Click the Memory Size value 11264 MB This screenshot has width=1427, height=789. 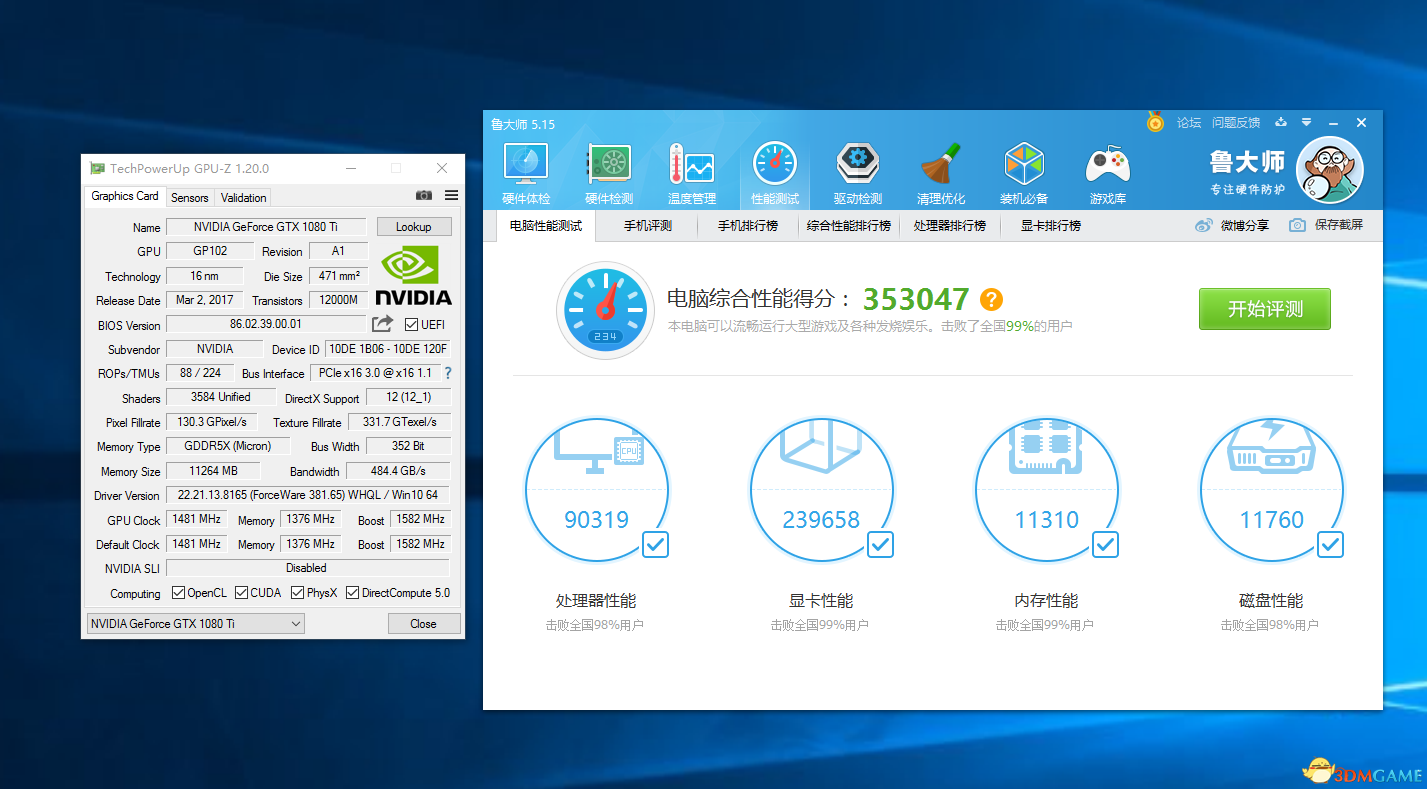214,471
